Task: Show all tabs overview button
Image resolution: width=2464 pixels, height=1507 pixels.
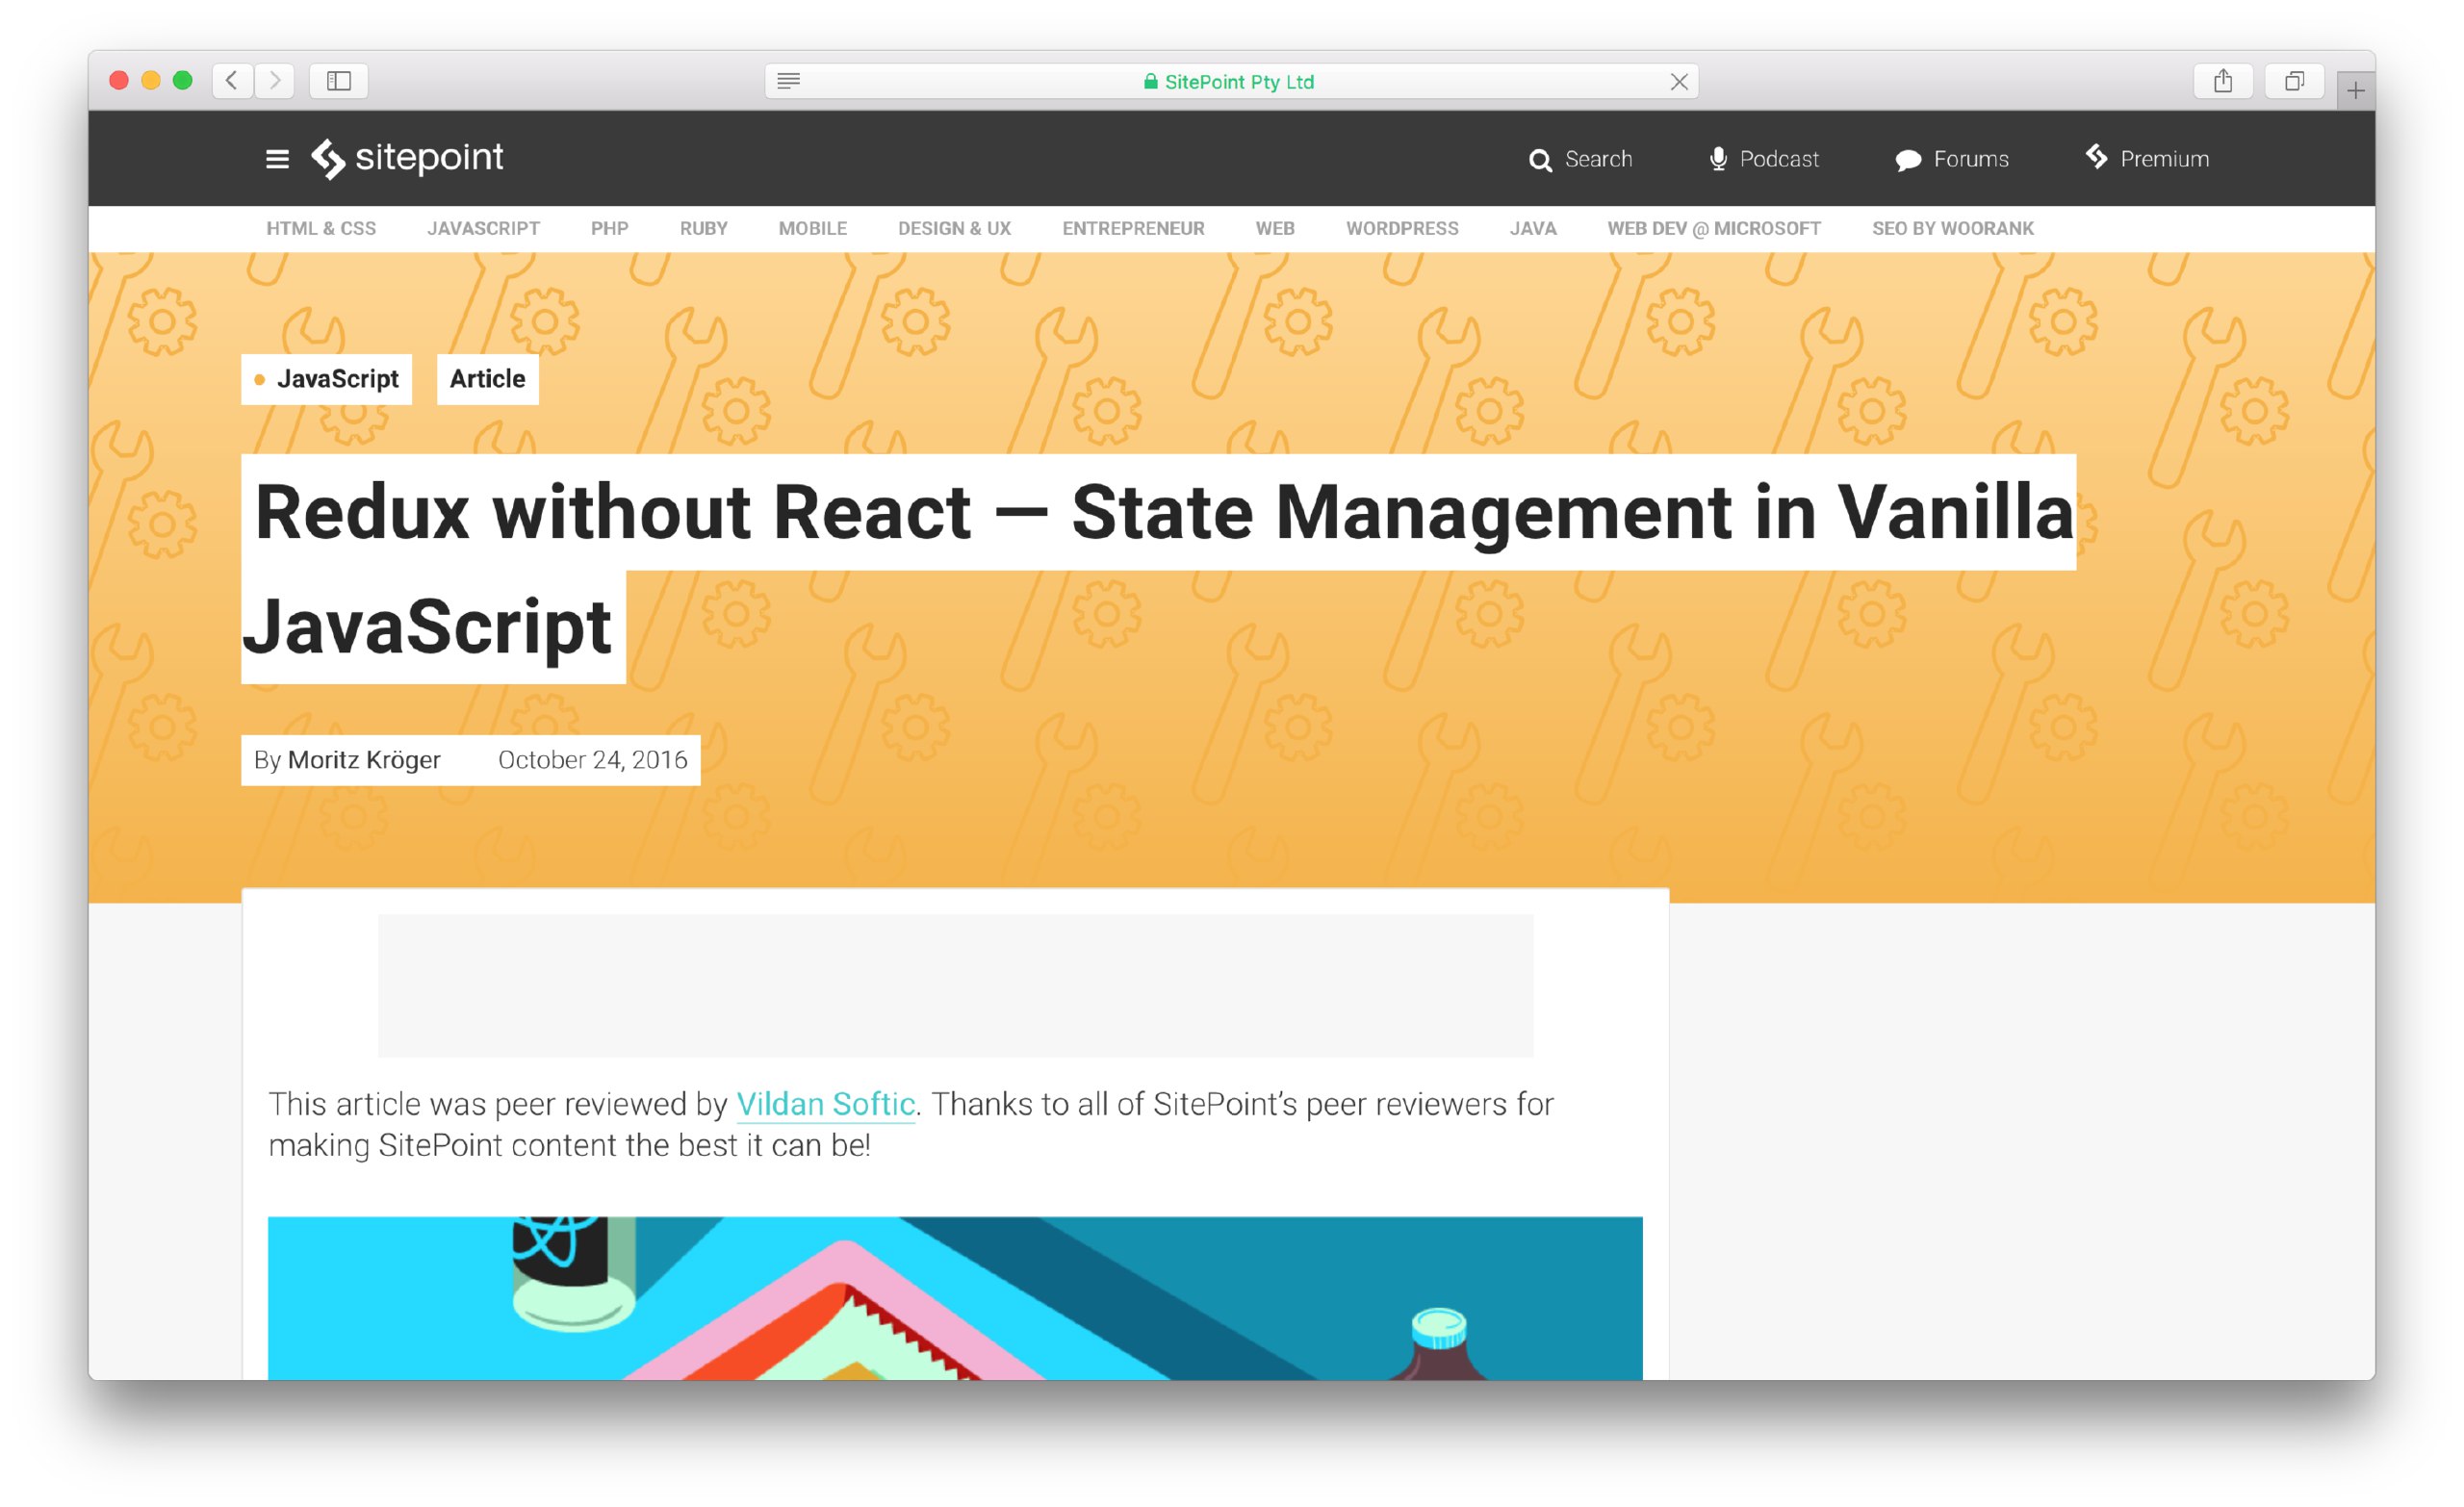Action: (x=2293, y=81)
